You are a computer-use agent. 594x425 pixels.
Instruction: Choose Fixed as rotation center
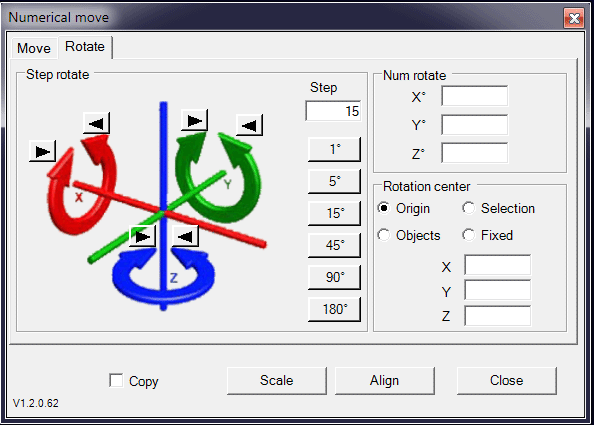[488, 235]
